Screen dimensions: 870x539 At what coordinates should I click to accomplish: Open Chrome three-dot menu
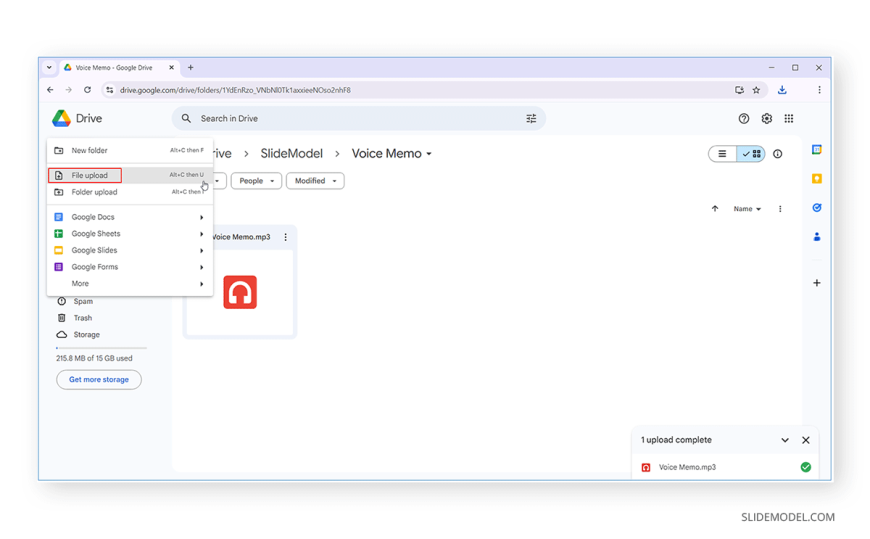click(x=819, y=90)
